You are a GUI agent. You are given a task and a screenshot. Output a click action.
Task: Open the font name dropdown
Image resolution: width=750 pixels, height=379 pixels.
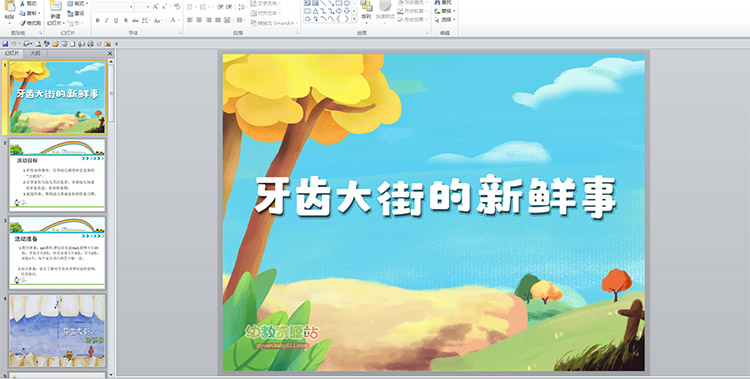(131, 7)
